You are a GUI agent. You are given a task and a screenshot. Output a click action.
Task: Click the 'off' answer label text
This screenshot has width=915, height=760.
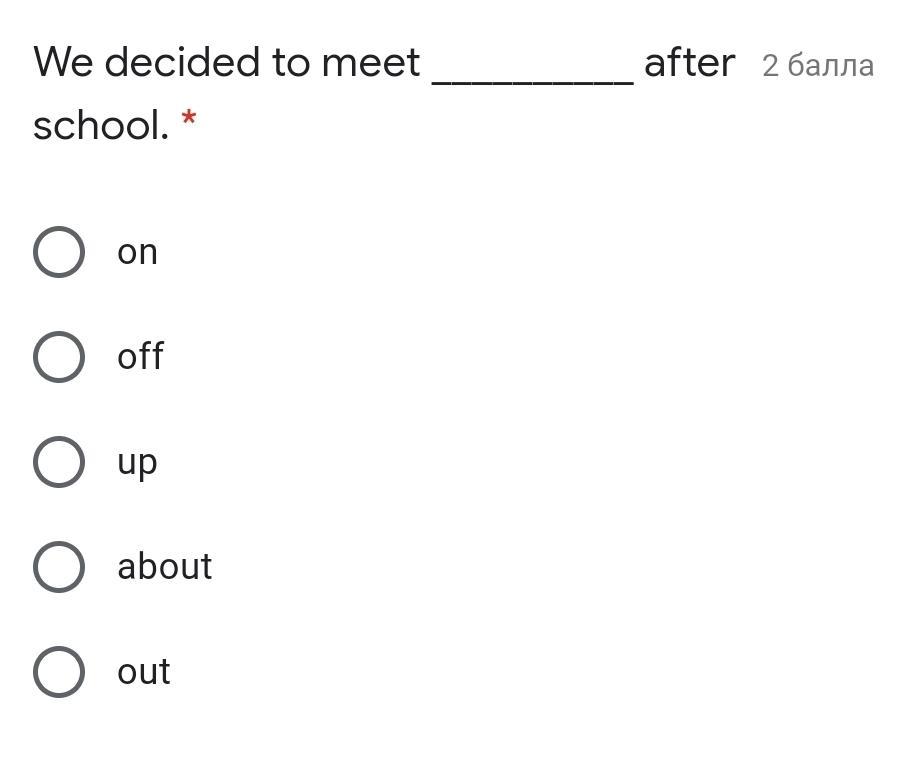click(x=140, y=356)
